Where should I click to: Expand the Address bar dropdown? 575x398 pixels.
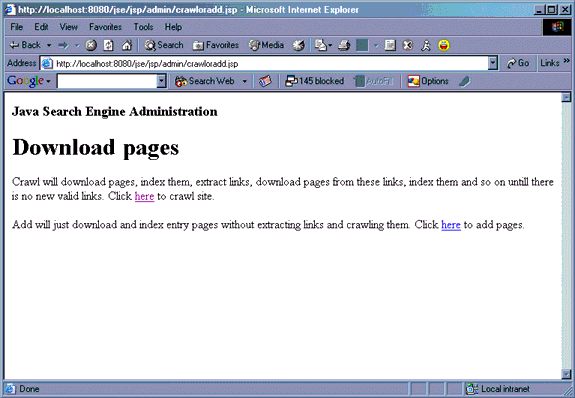pos(493,63)
